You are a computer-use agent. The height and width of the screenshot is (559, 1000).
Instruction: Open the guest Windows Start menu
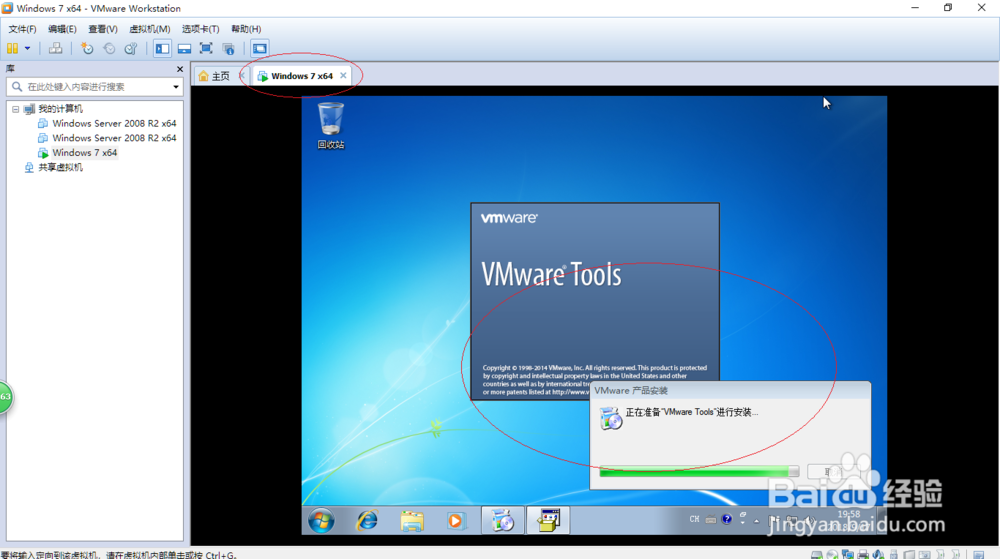tap(321, 521)
